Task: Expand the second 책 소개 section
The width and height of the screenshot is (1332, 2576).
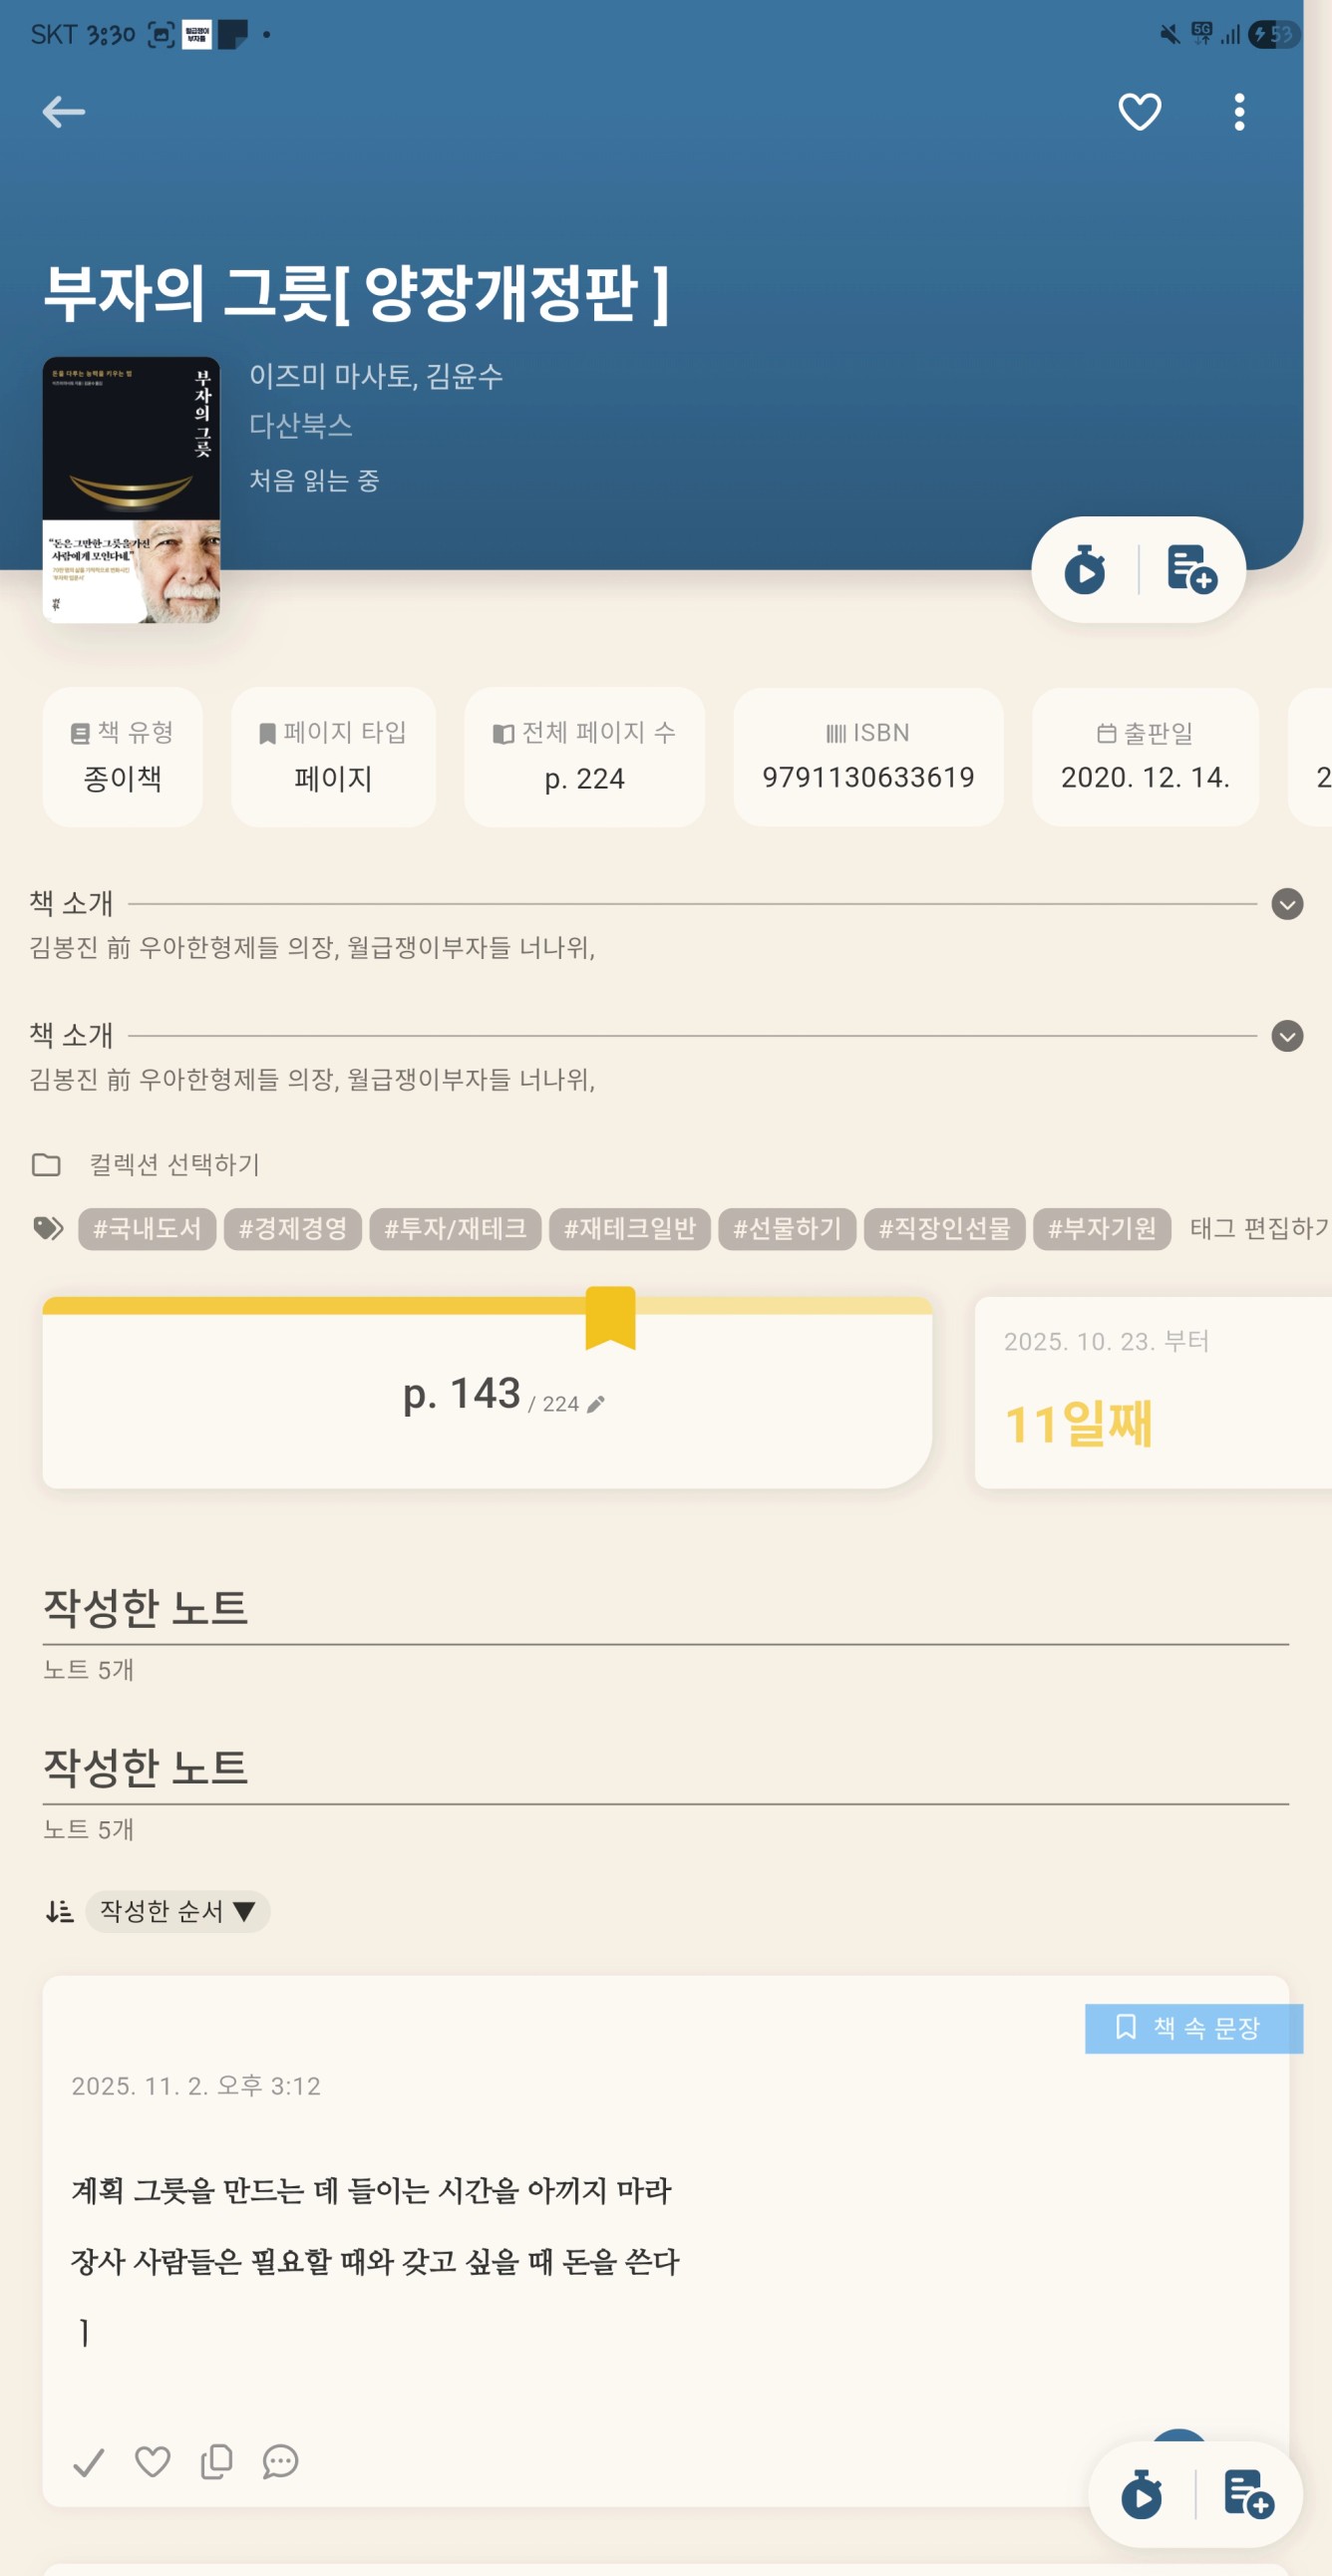Action: point(1286,1036)
